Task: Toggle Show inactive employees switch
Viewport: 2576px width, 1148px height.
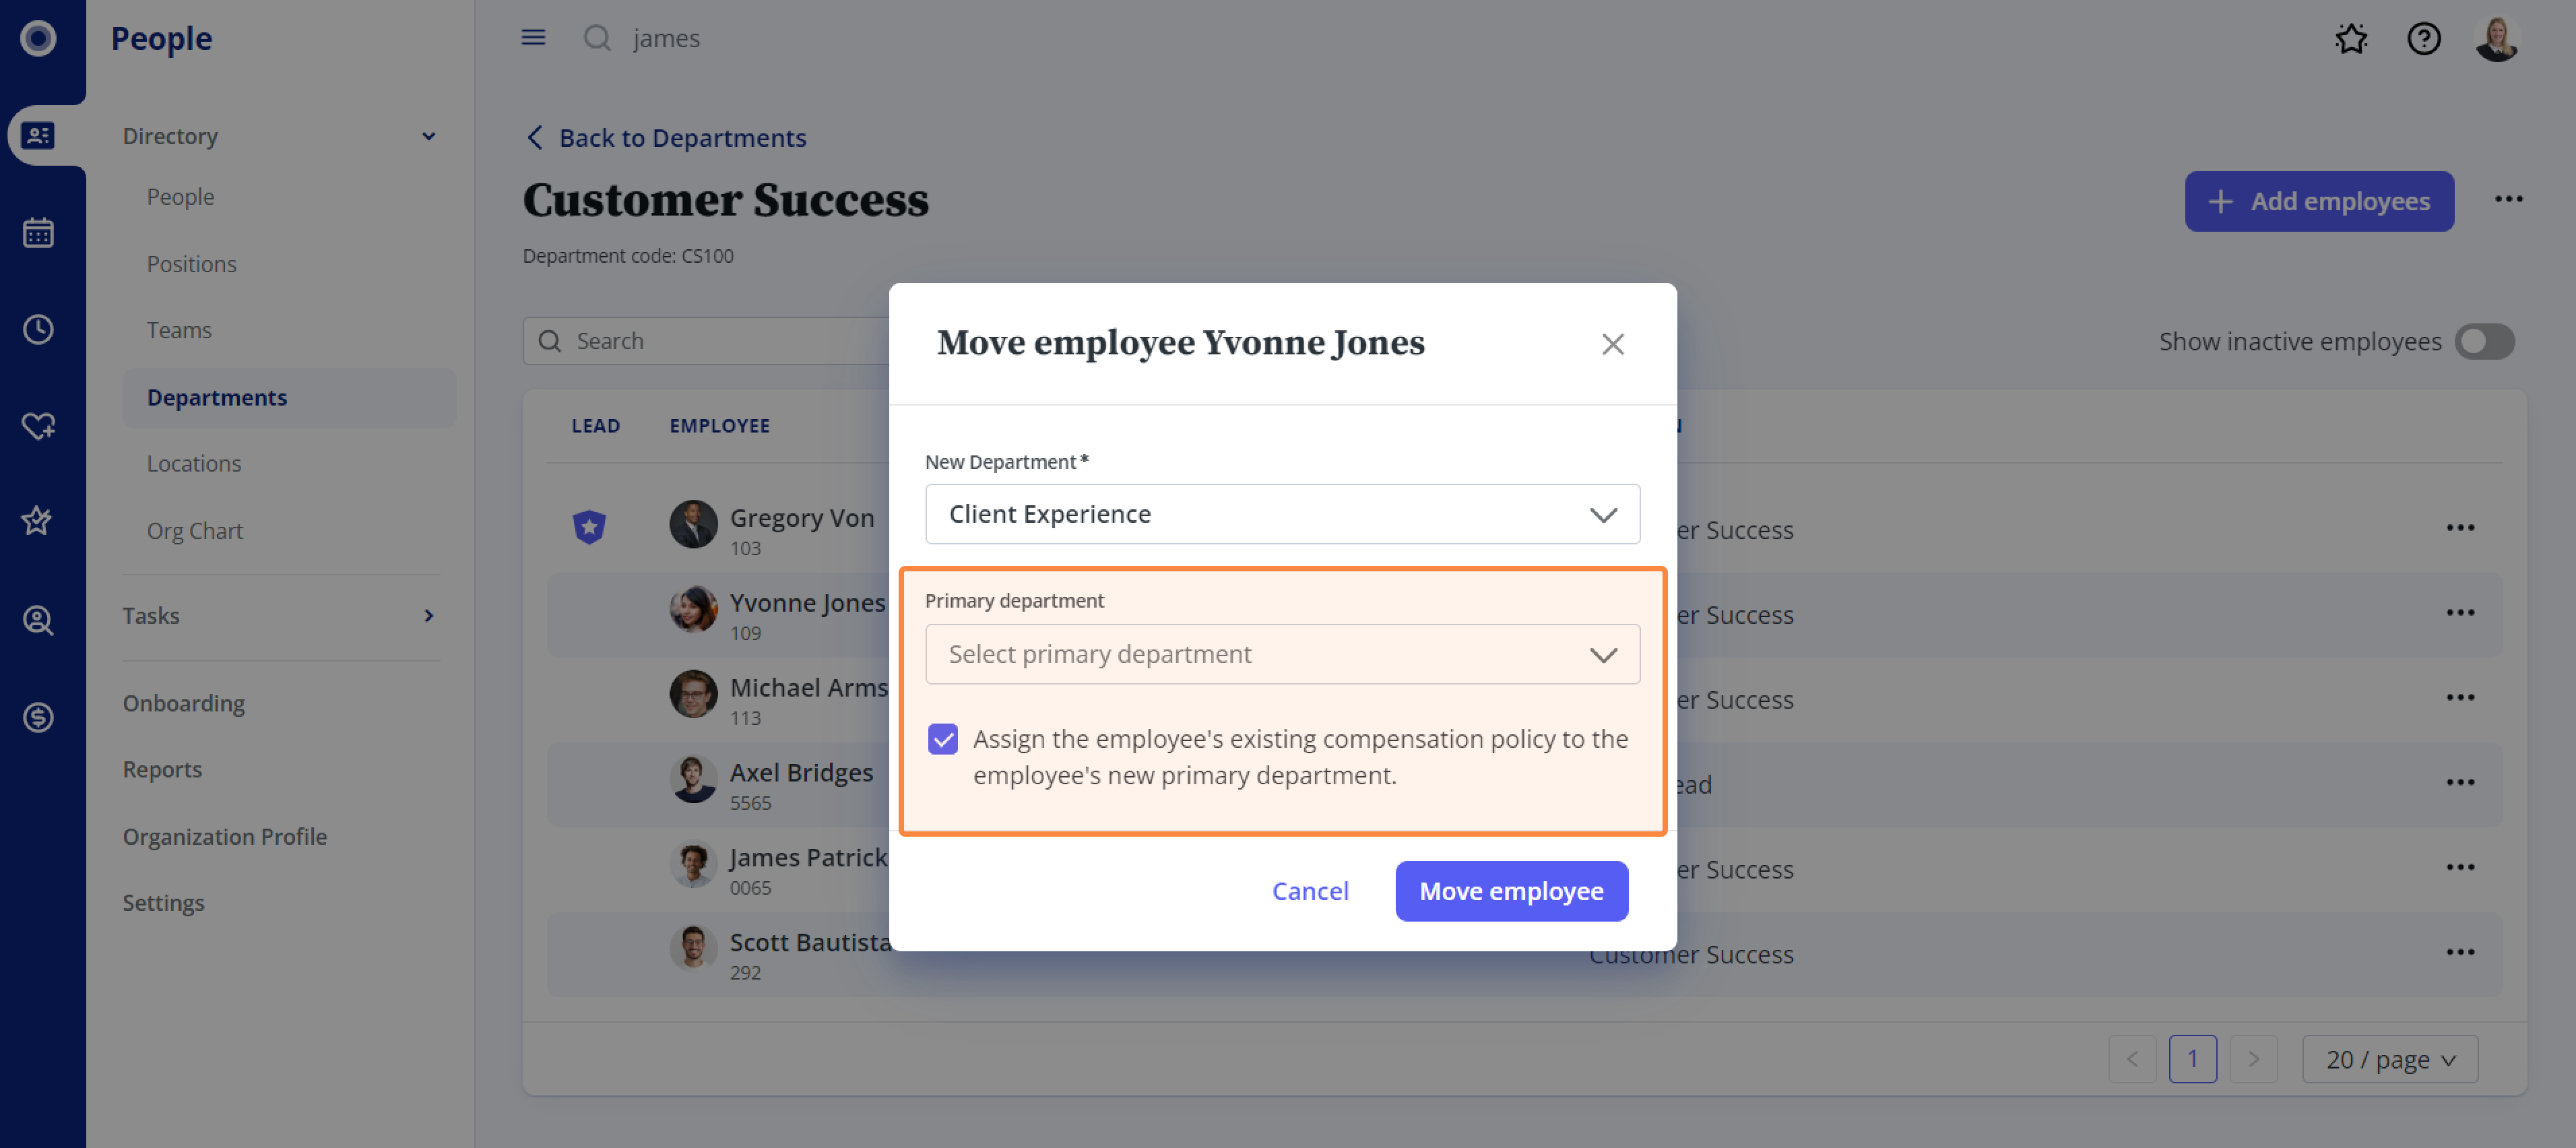Action: coord(2484,342)
